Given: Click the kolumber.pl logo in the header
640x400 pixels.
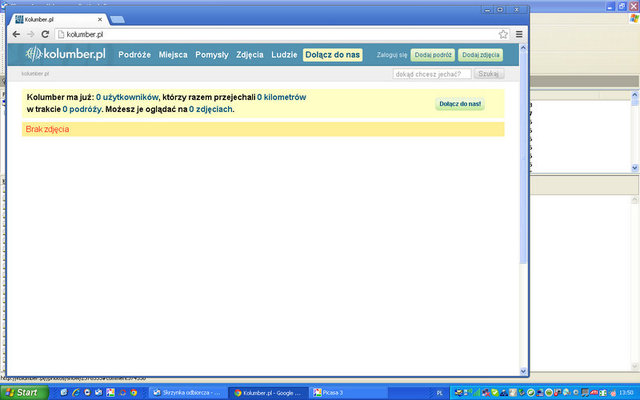Looking at the screenshot, I should pyautogui.click(x=66, y=54).
